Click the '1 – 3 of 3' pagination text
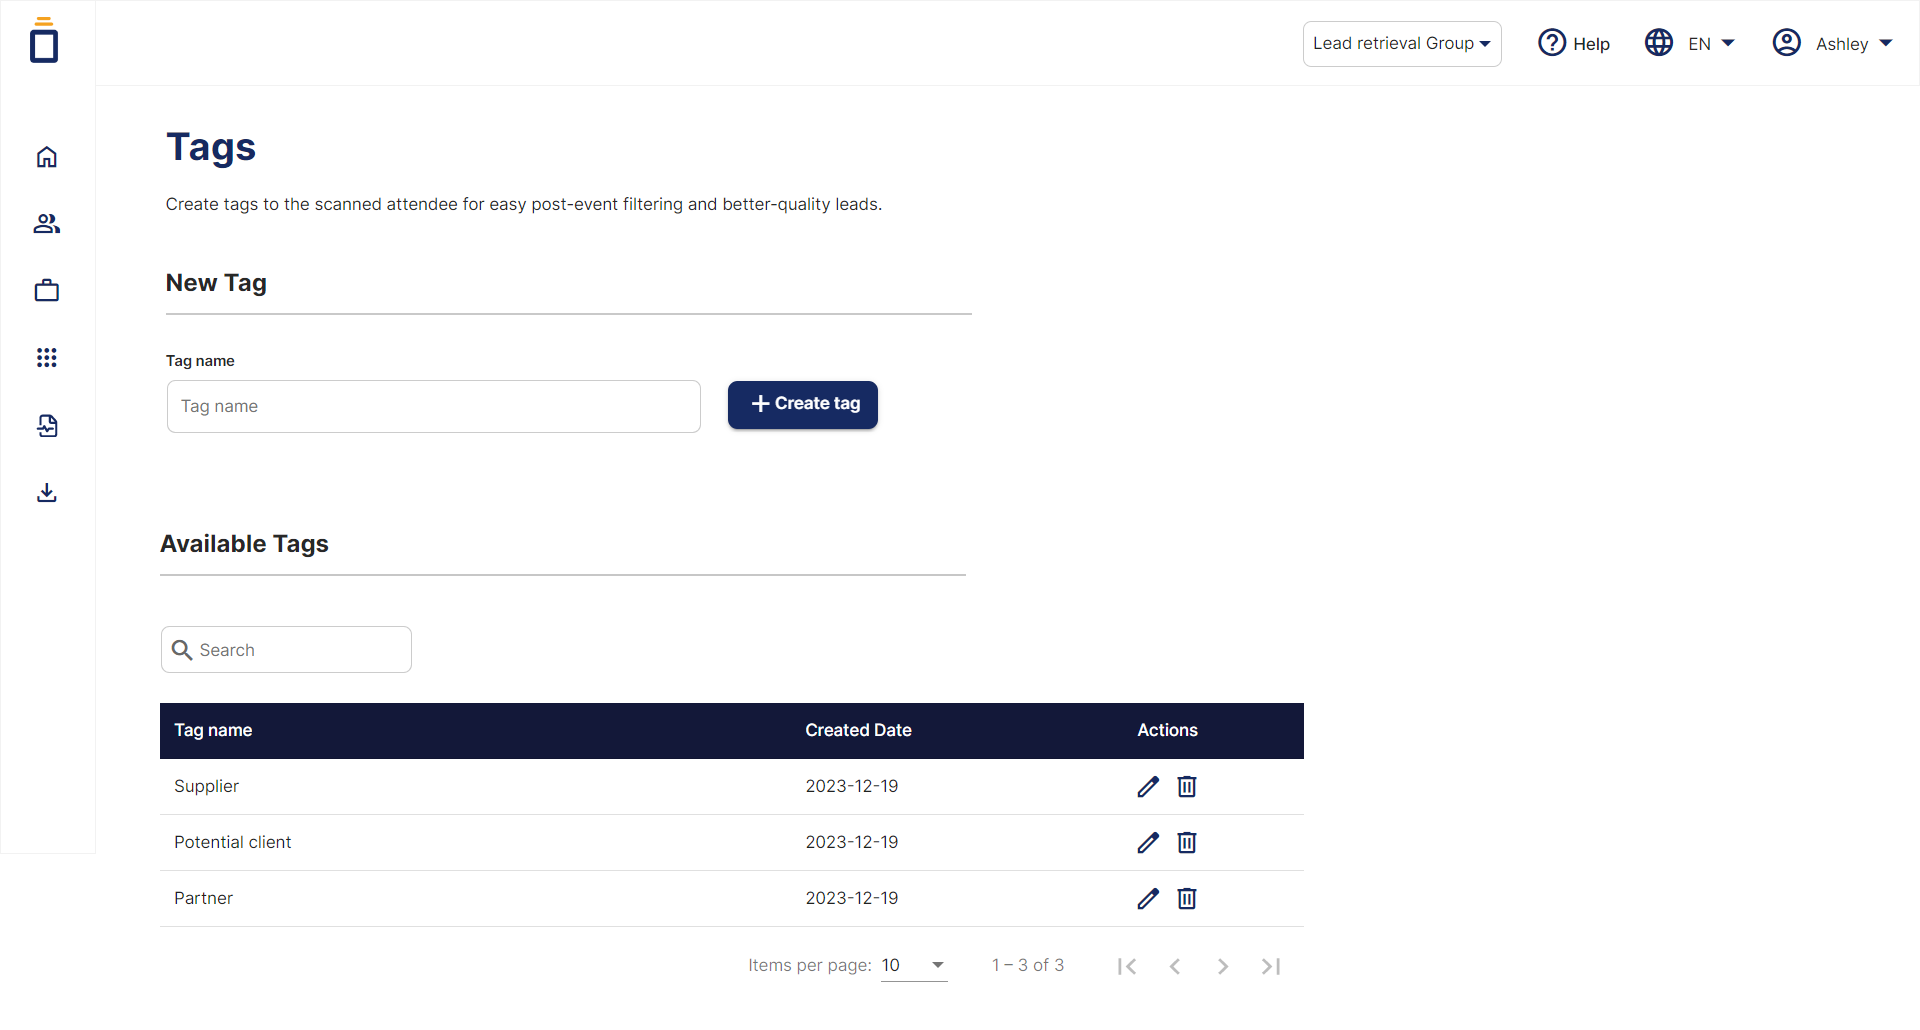Image resolution: width=1920 pixels, height=1030 pixels. point(1028,965)
